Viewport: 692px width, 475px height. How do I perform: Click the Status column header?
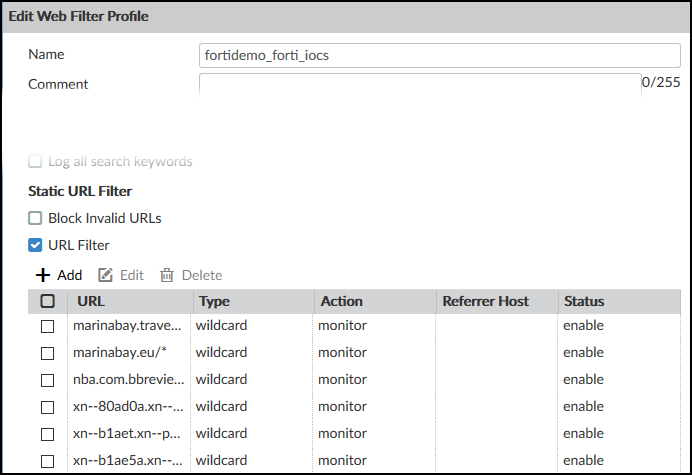point(584,301)
